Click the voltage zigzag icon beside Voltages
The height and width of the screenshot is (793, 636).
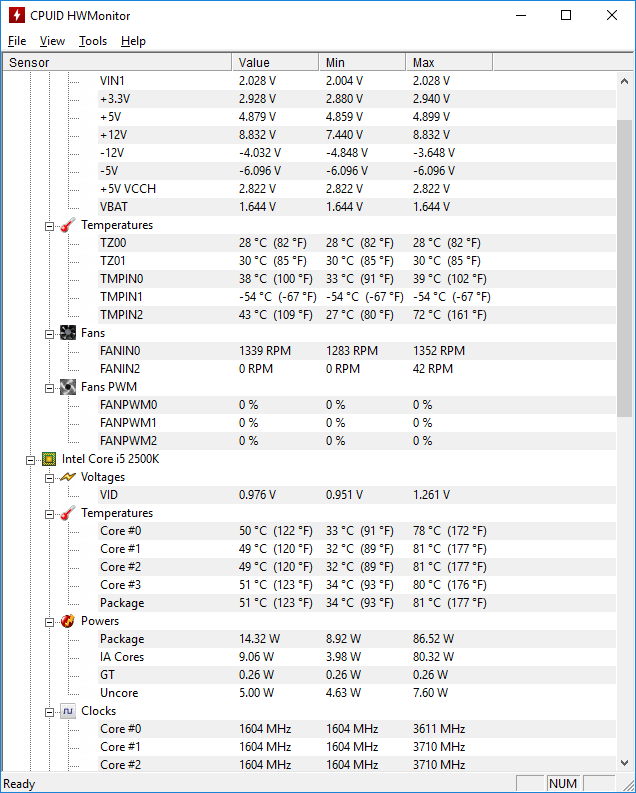tap(68, 477)
